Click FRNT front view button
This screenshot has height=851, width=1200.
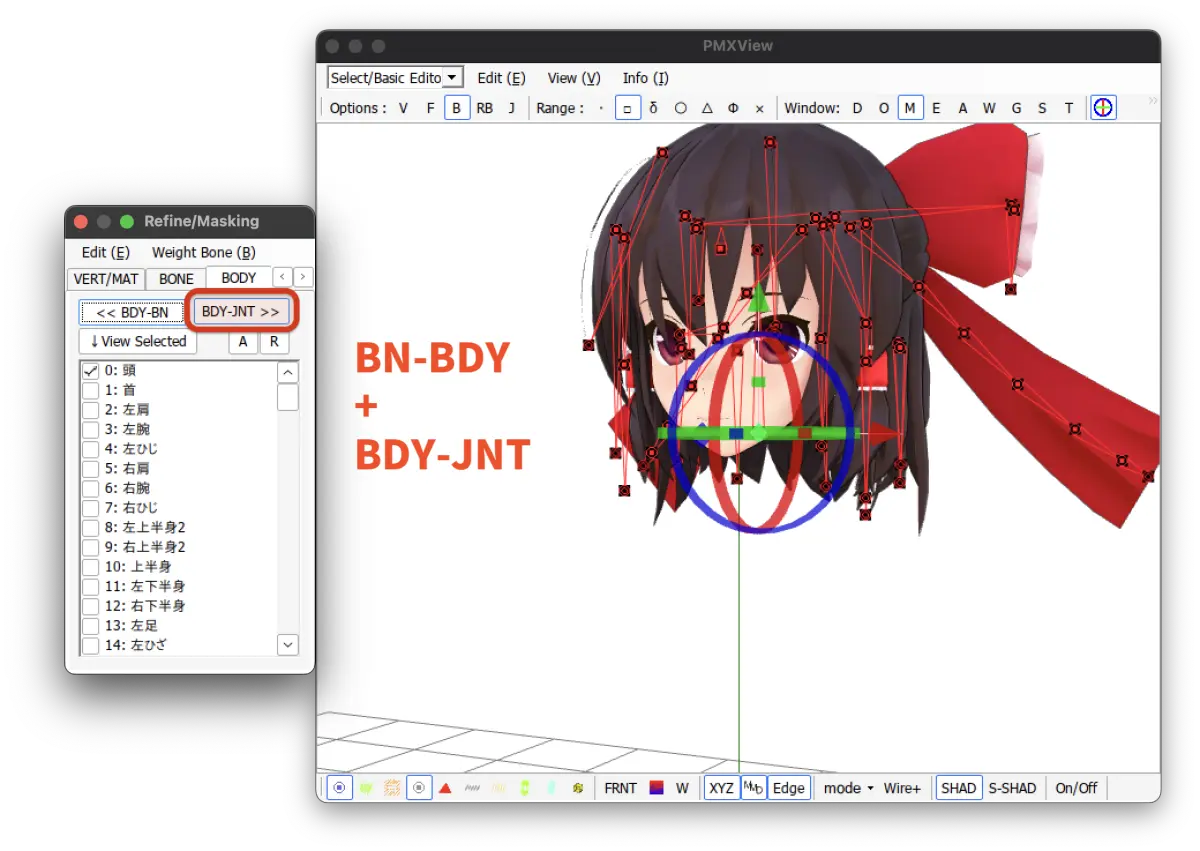click(x=621, y=788)
